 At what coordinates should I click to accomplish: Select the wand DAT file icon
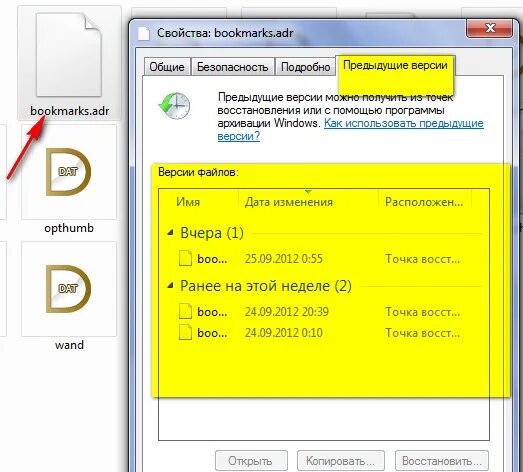pos(68,289)
